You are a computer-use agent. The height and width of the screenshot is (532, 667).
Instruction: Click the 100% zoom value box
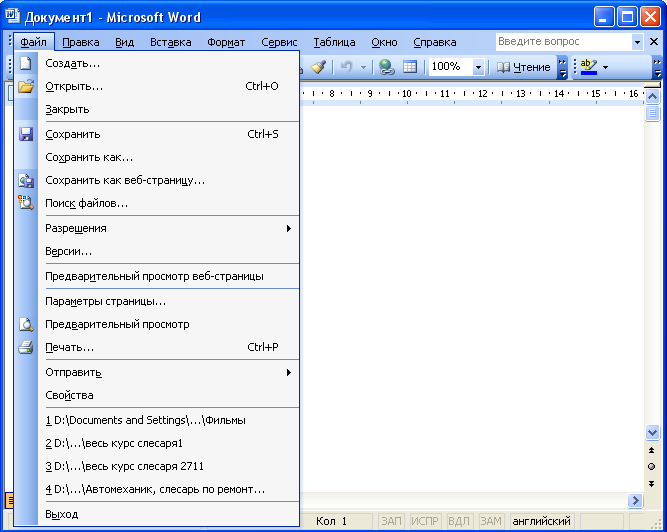point(451,67)
